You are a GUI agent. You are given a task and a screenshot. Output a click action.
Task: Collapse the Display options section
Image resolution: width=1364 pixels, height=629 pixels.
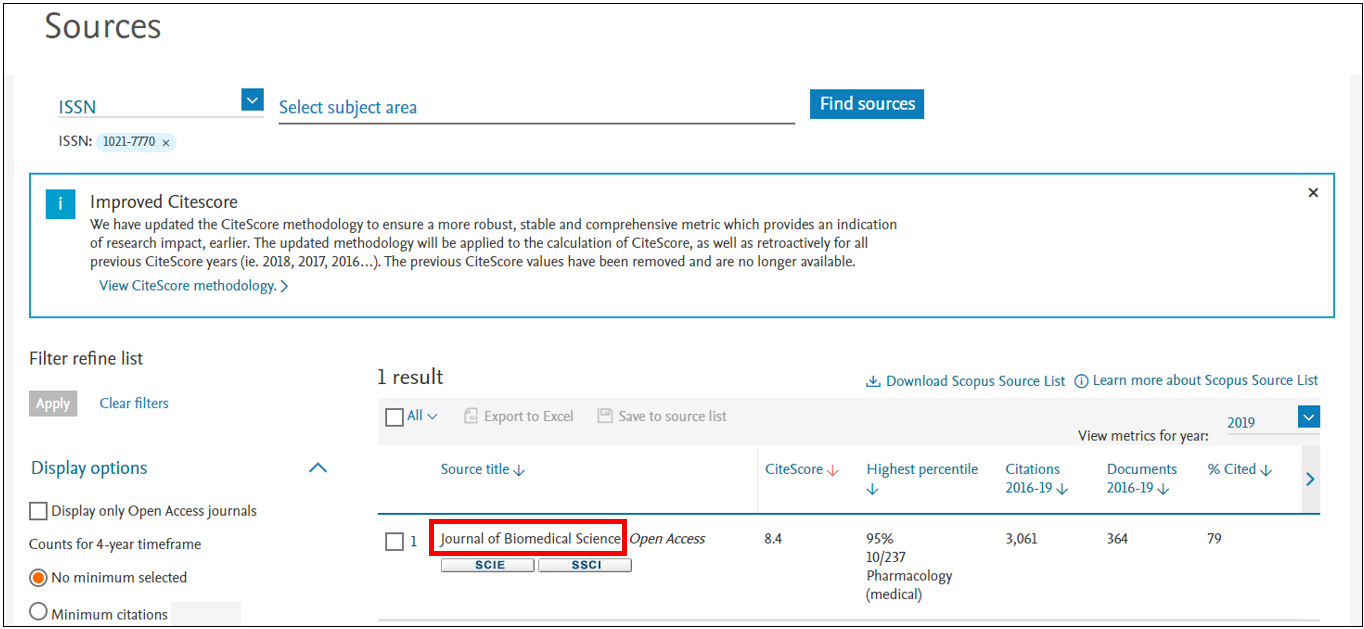[x=318, y=468]
